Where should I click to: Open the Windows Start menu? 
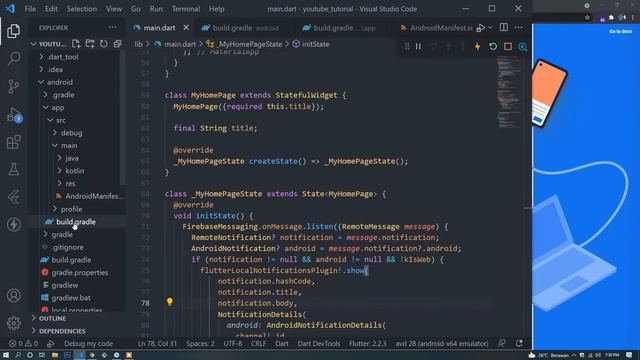[x=6, y=355]
